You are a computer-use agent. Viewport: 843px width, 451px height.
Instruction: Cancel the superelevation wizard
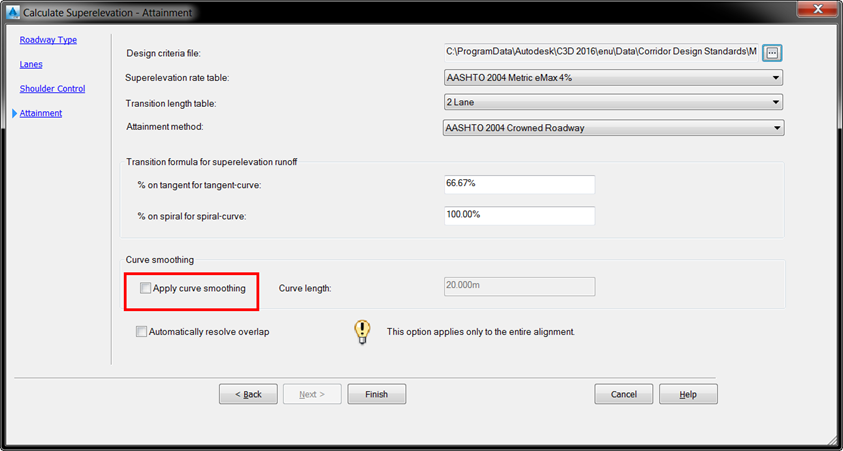(x=624, y=394)
